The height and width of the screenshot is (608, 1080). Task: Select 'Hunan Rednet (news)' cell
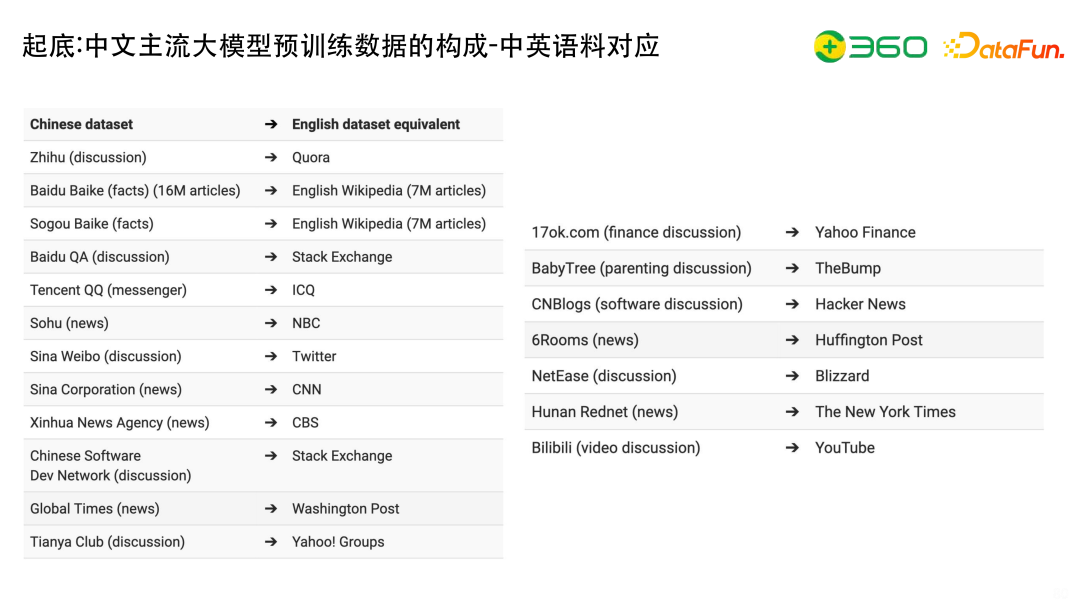[604, 412]
